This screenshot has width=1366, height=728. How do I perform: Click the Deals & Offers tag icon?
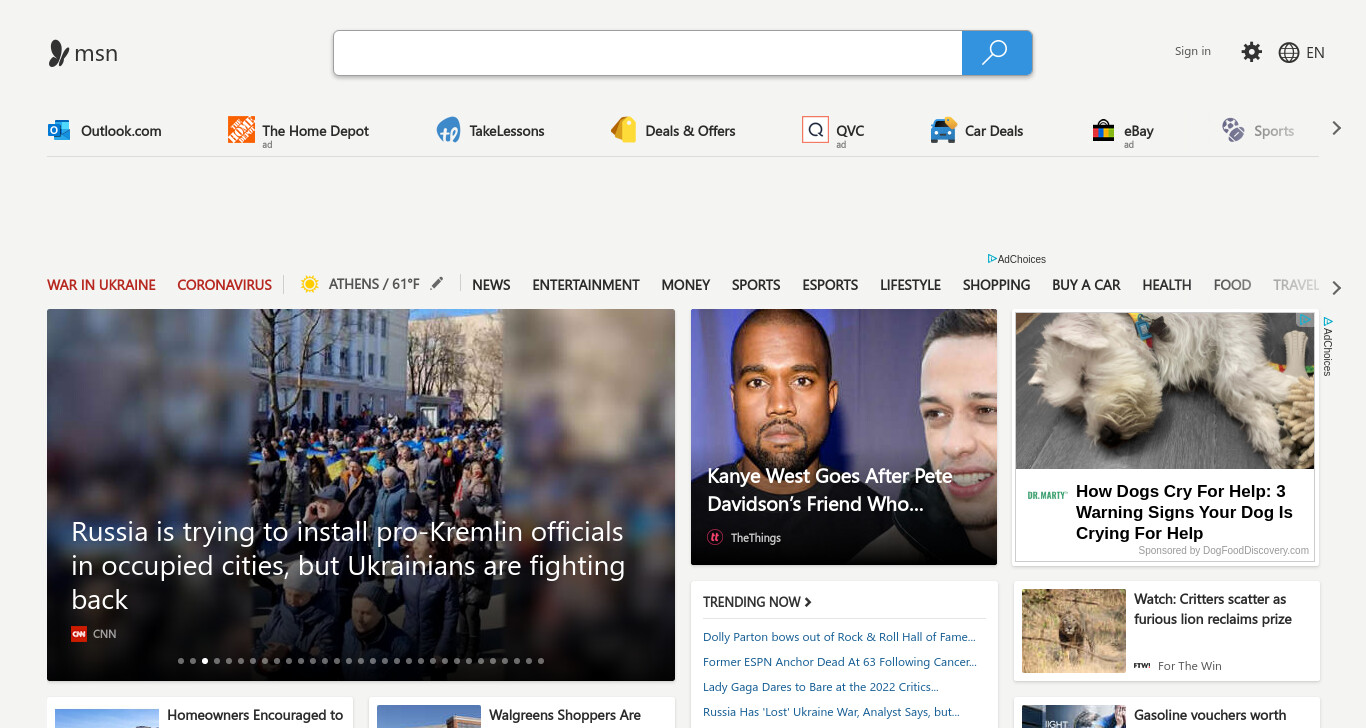point(624,130)
